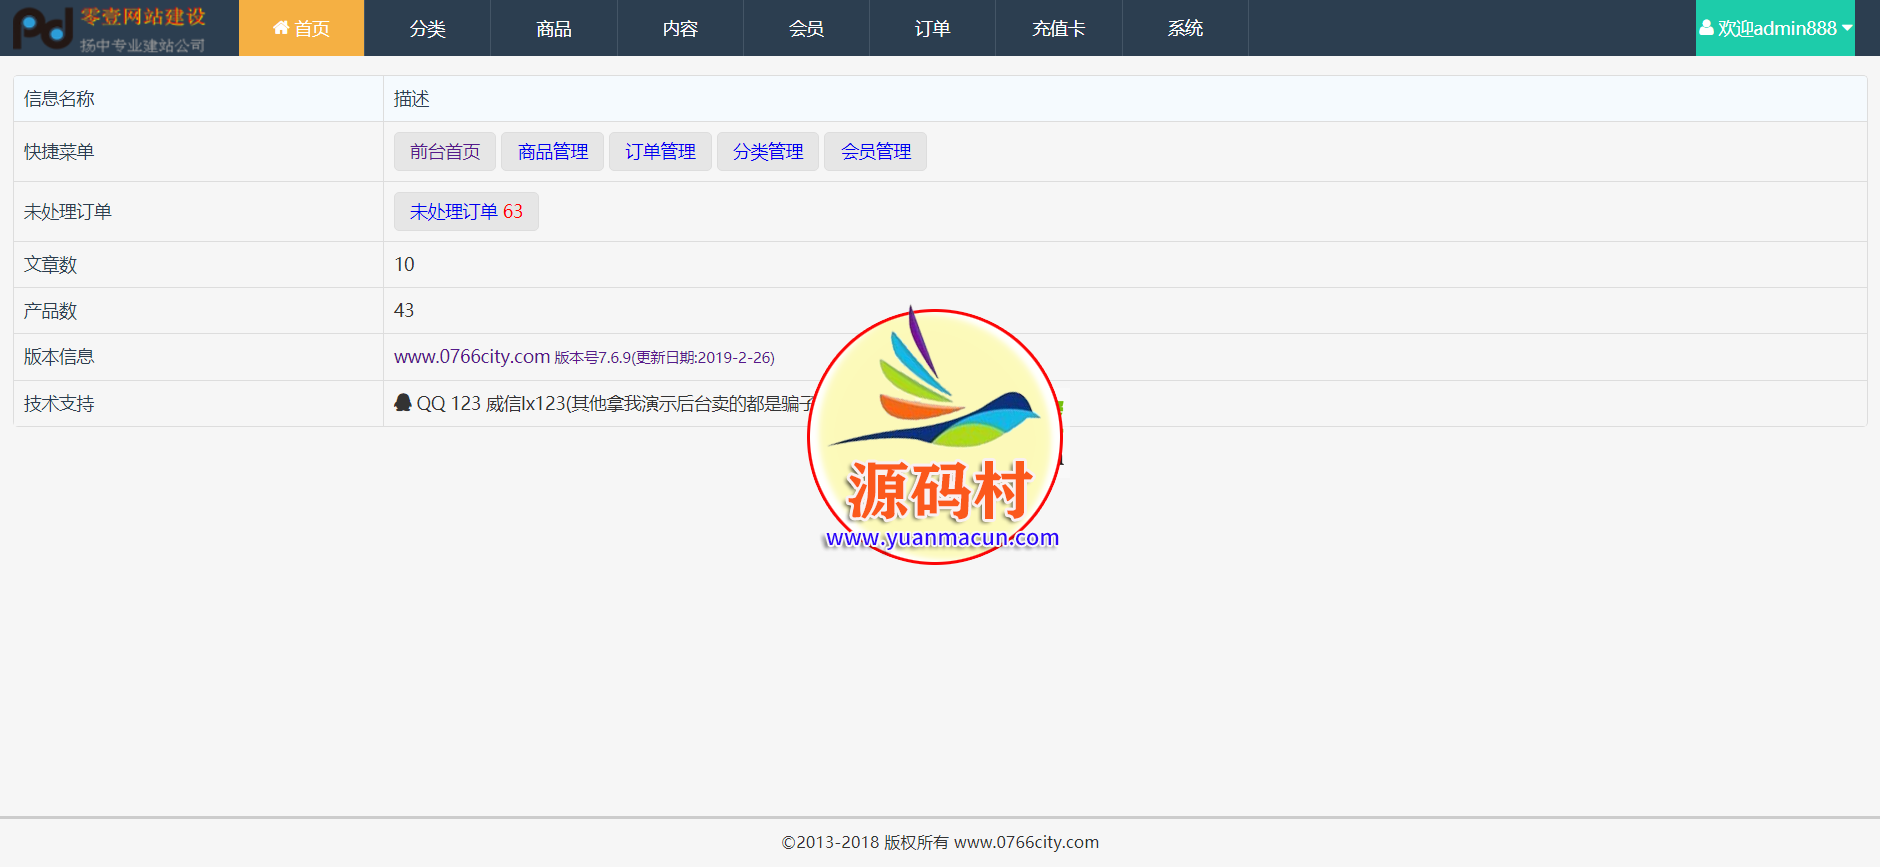1880x867 pixels.
Task: Click the 前台首页 shortcut button
Action: (445, 152)
